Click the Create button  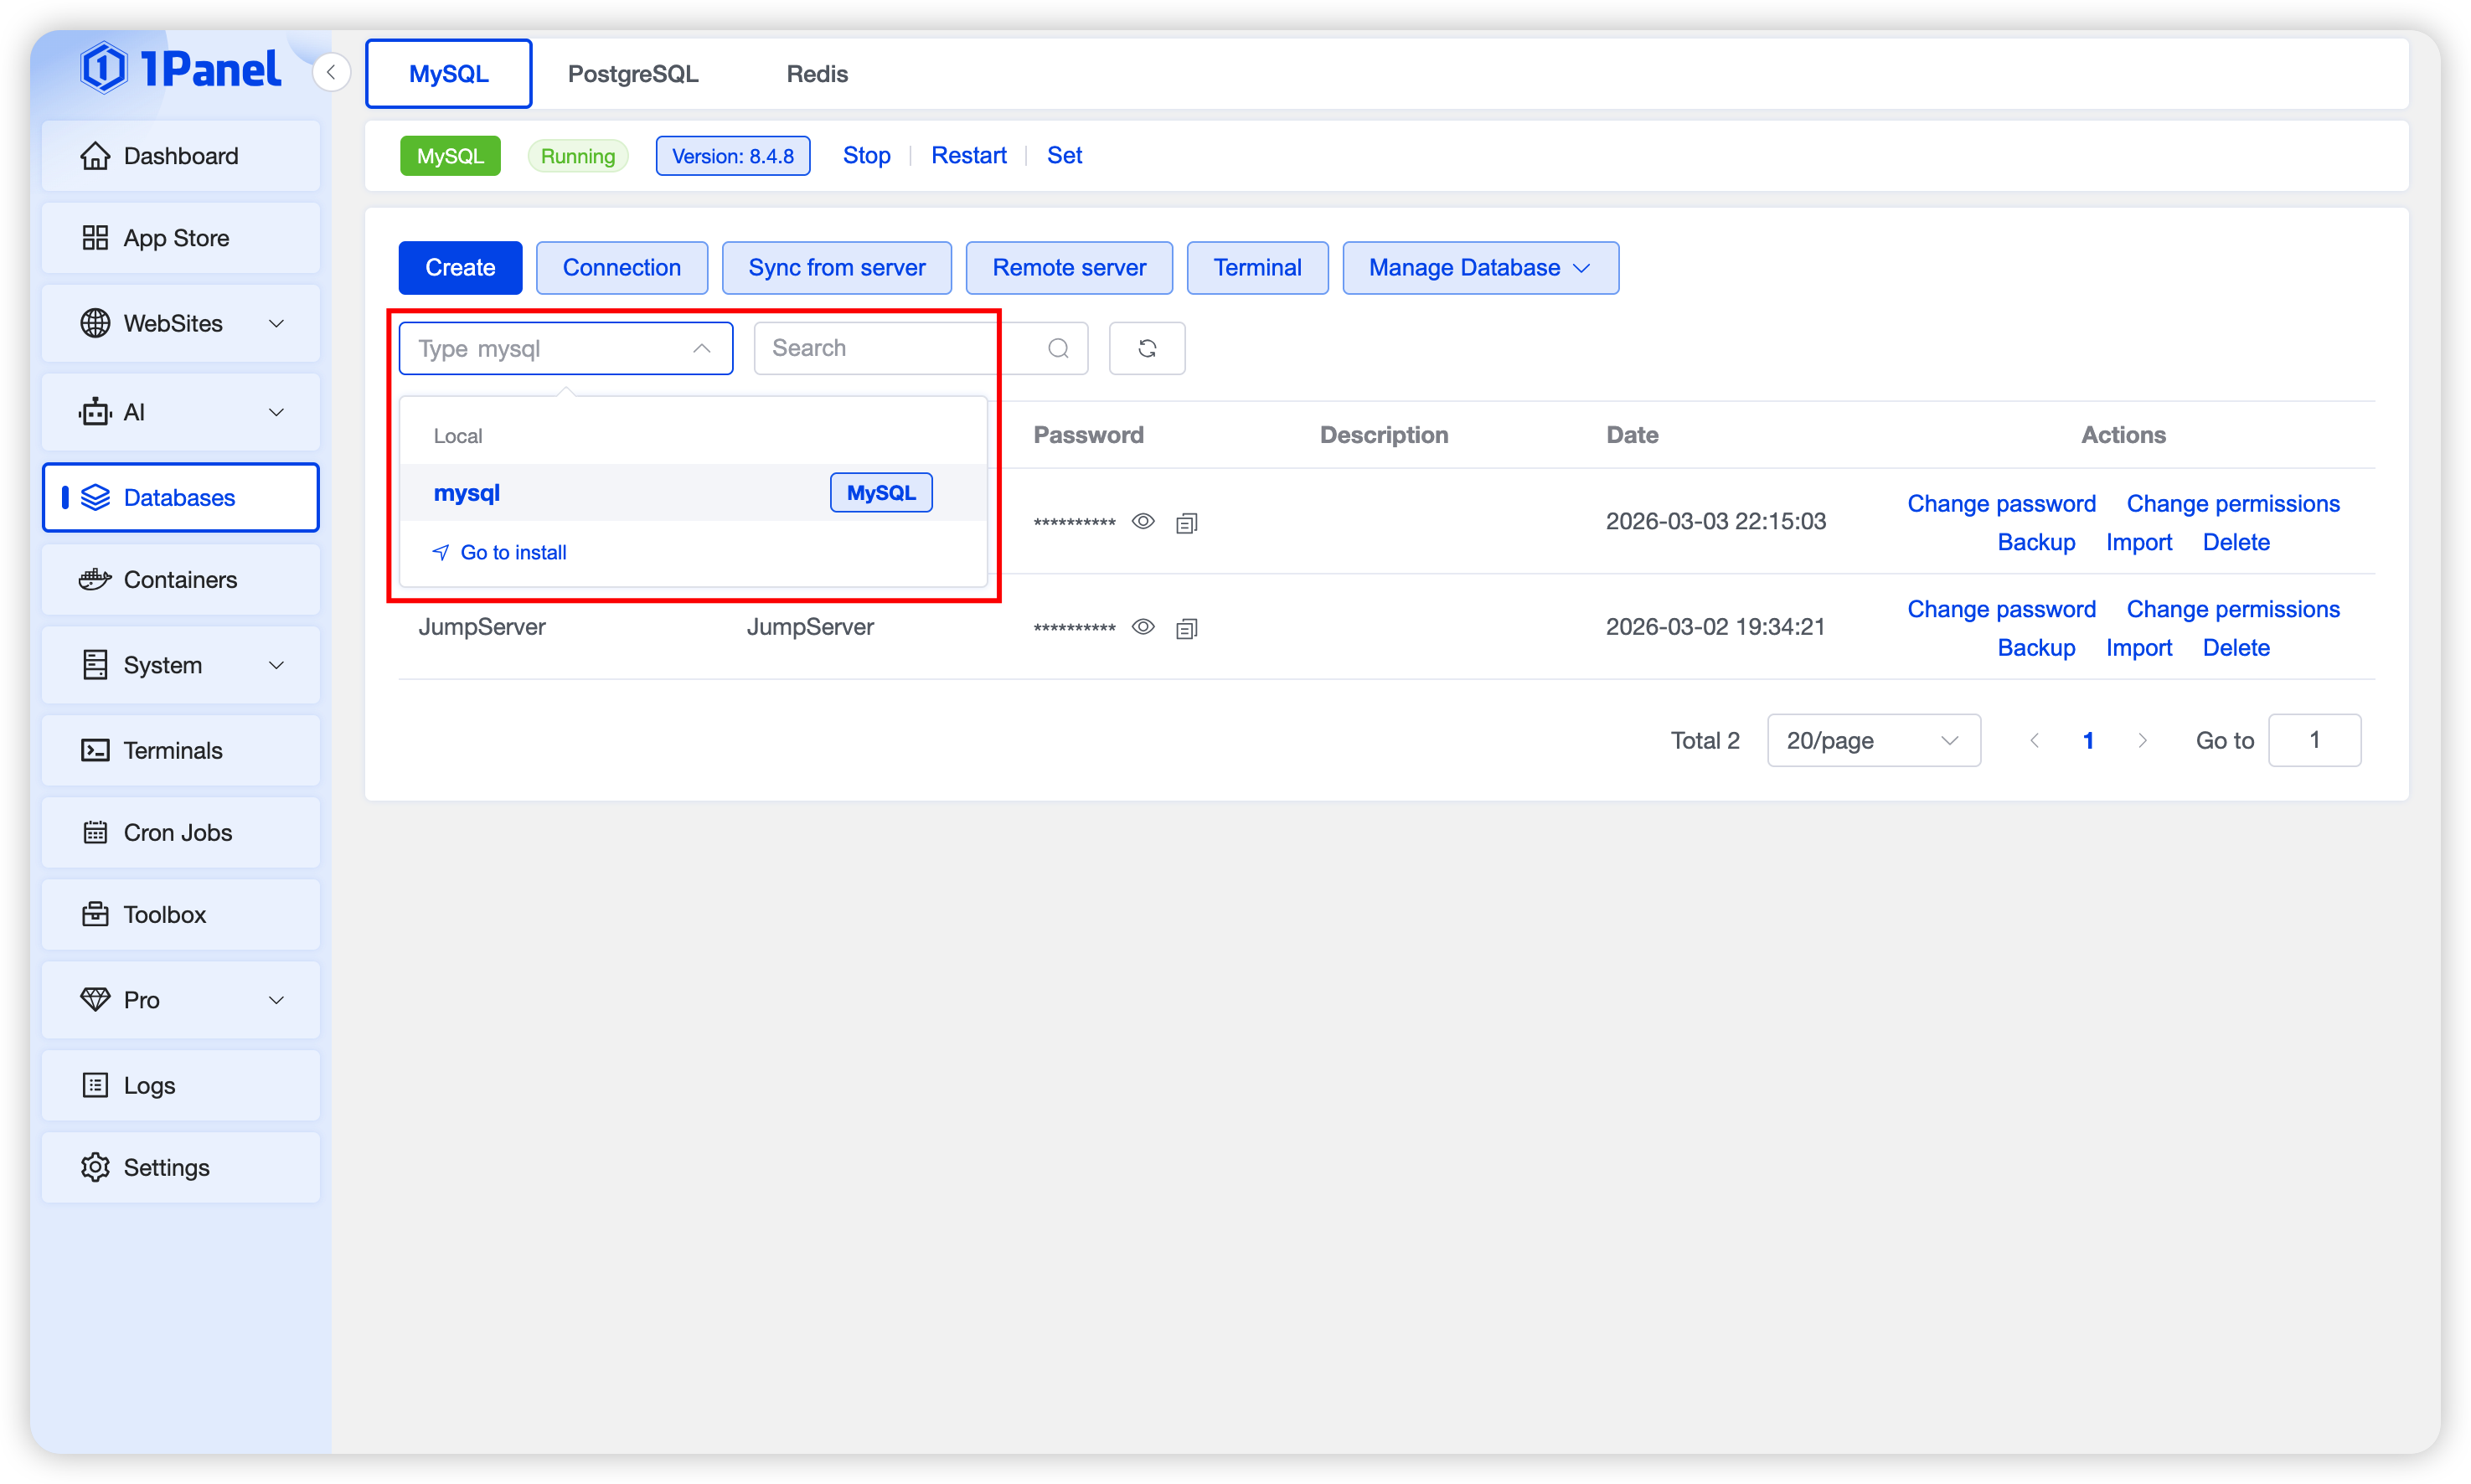click(459, 268)
